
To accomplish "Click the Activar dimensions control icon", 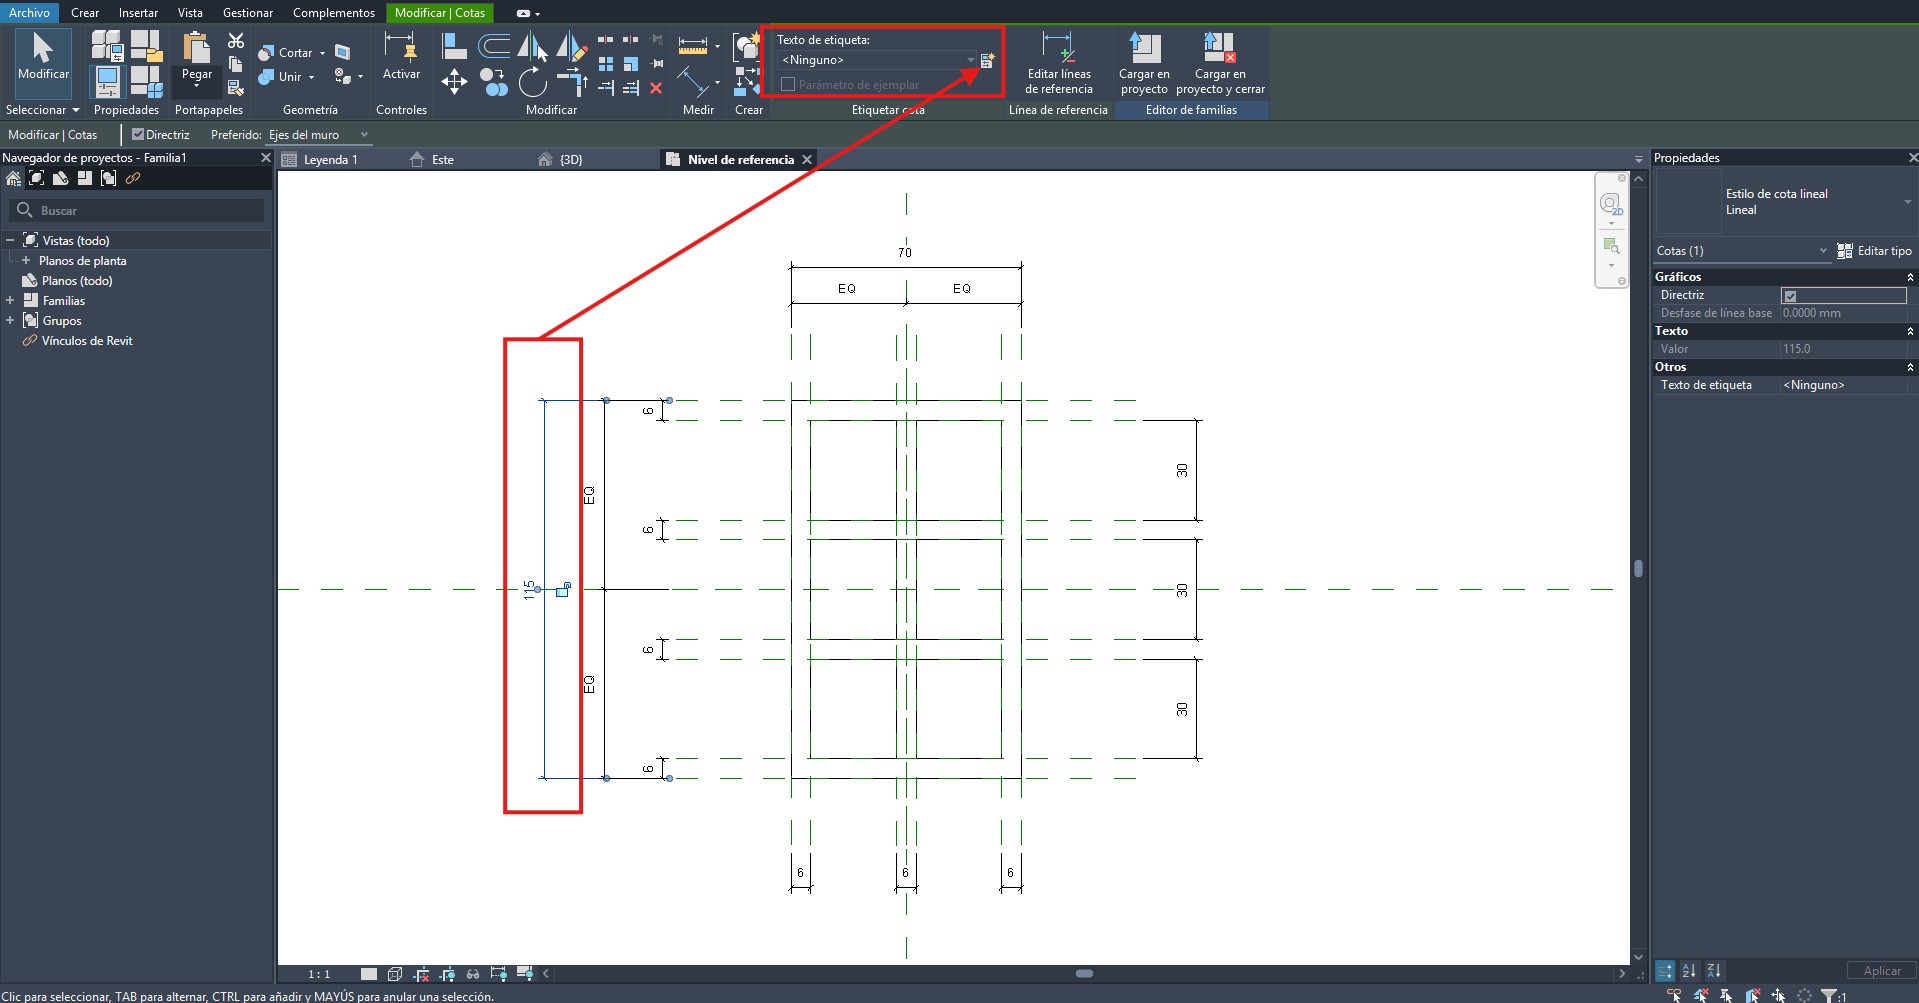I will click(x=401, y=56).
